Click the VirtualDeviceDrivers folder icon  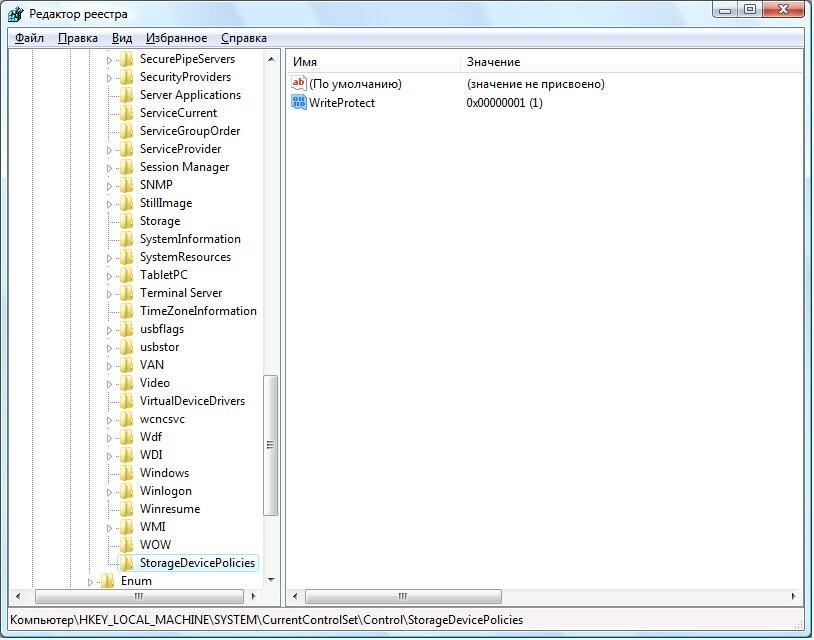point(126,401)
